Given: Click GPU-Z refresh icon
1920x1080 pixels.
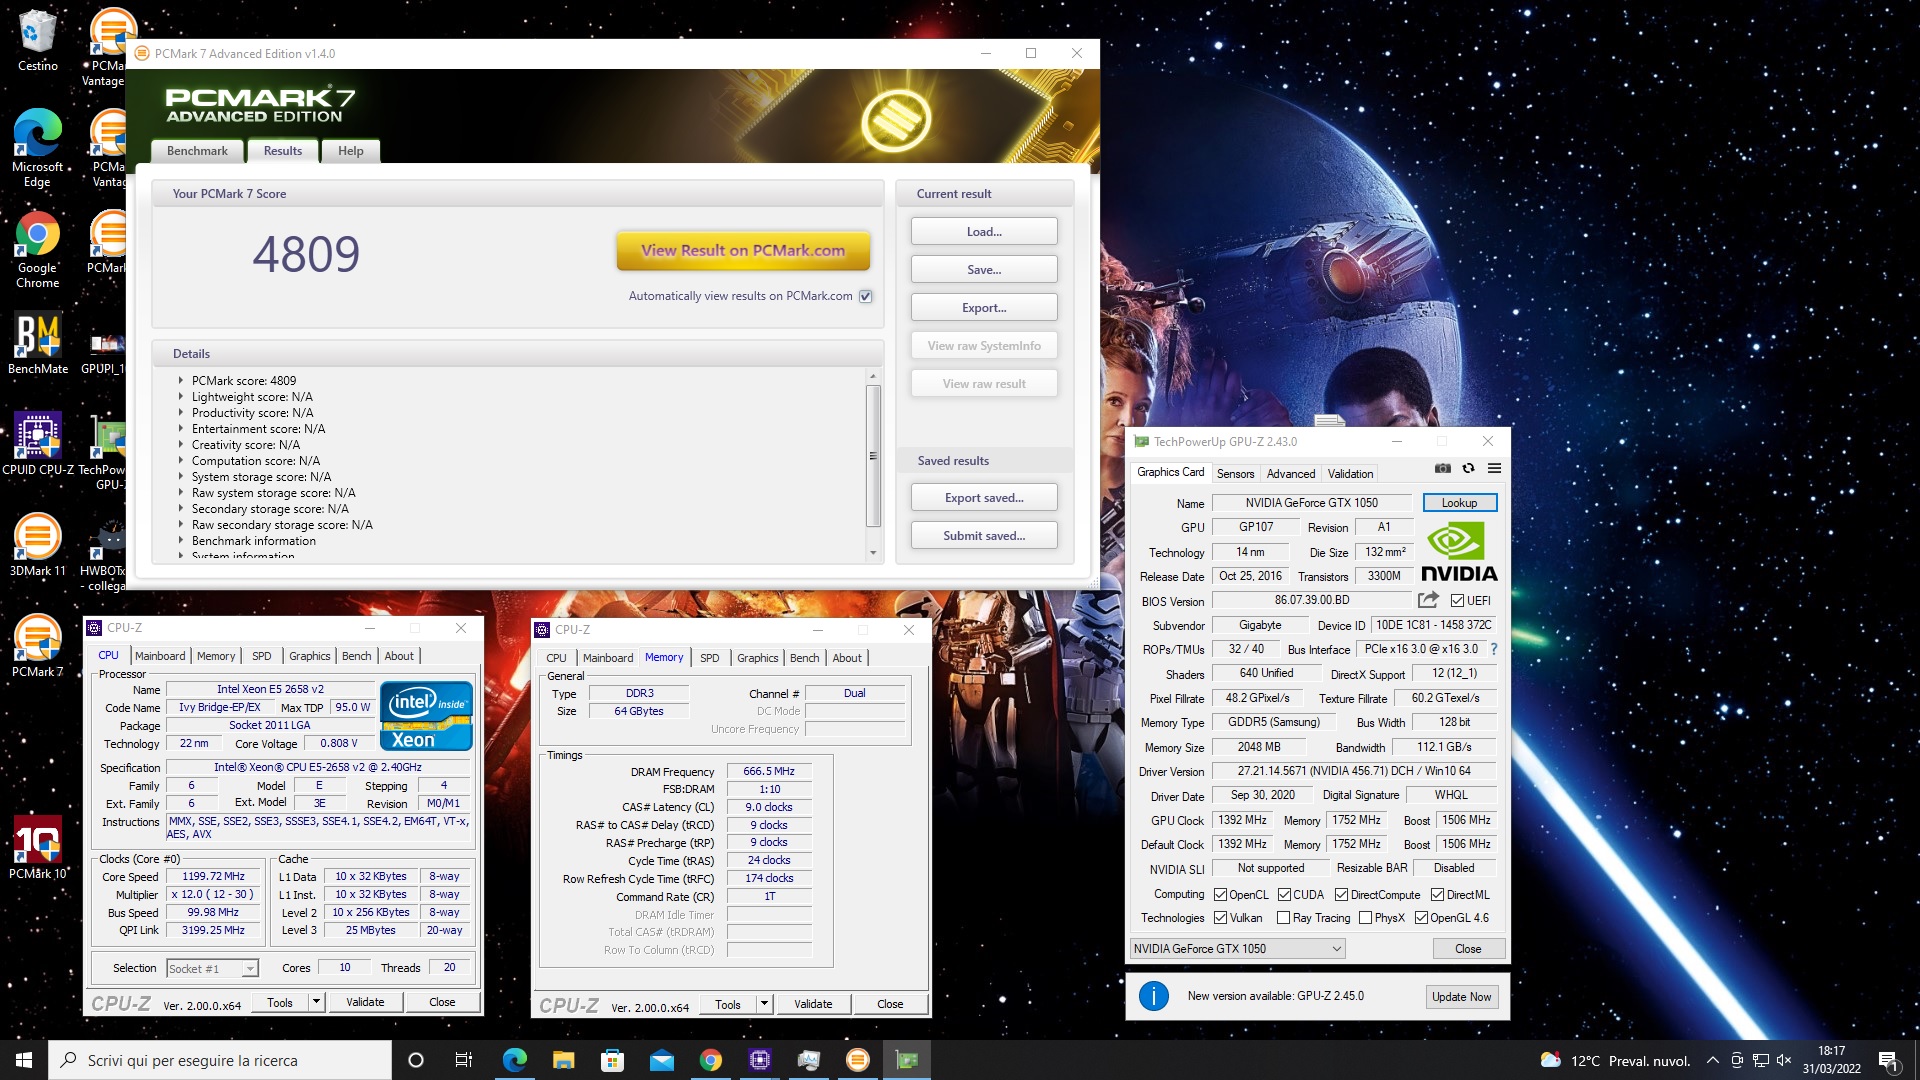Looking at the screenshot, I should click(1468, 468).
